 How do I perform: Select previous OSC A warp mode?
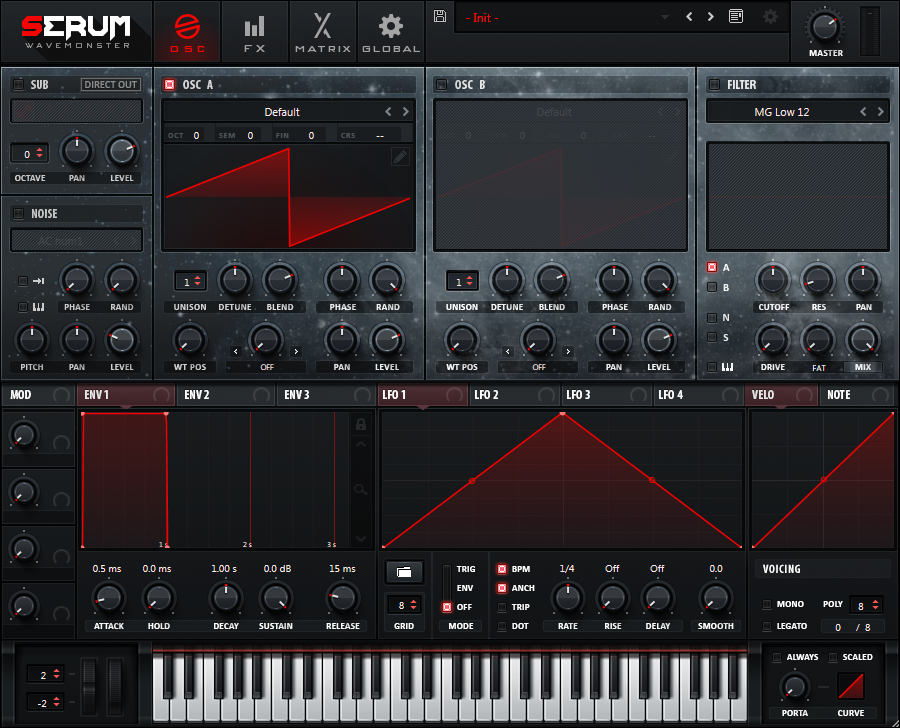(x=236, y=351)
